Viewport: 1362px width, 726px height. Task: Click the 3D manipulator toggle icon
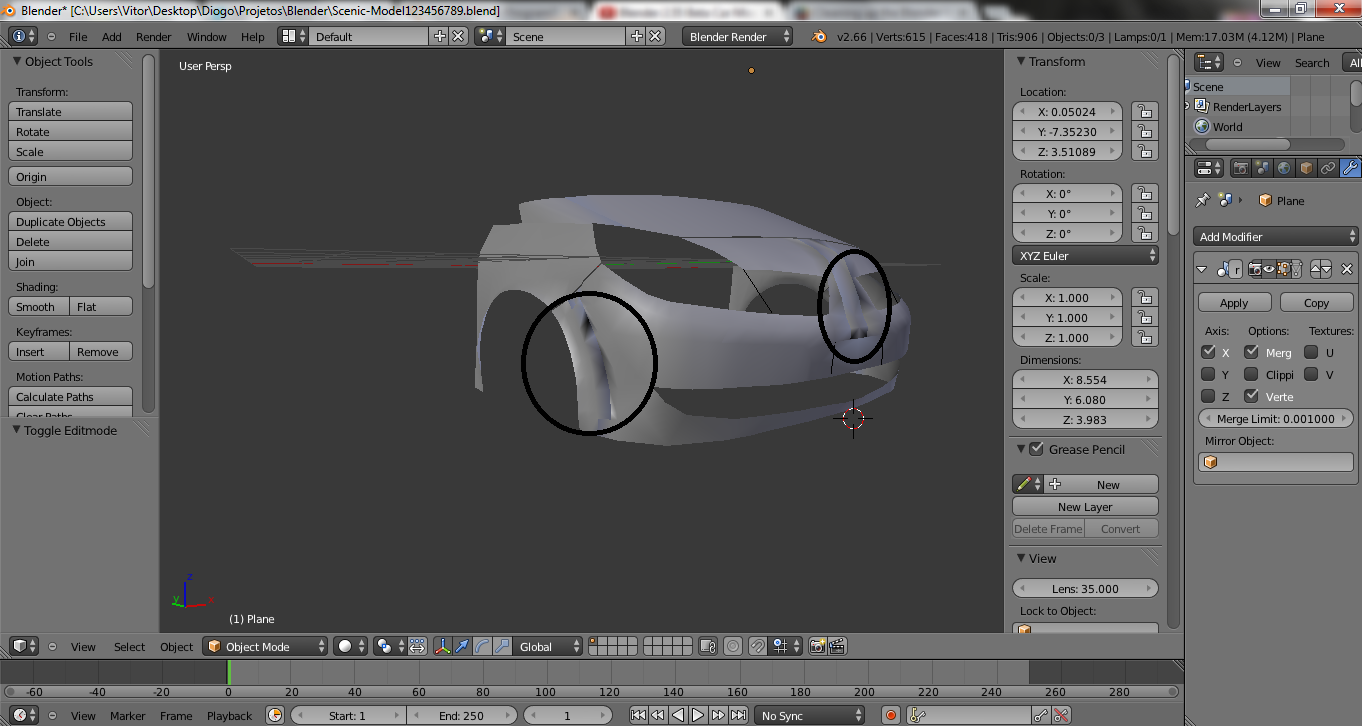443,647
